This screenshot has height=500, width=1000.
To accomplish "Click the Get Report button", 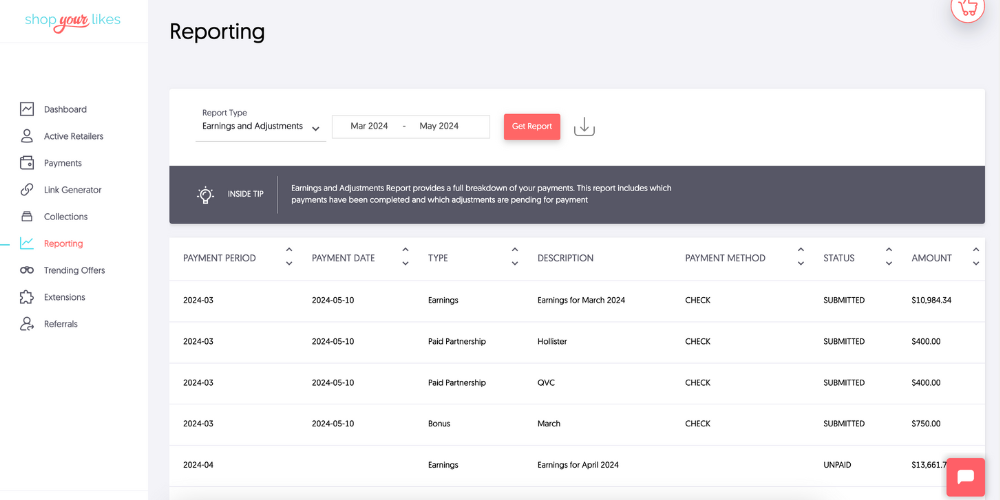I will pyautogui.click(x=532, y=126).
